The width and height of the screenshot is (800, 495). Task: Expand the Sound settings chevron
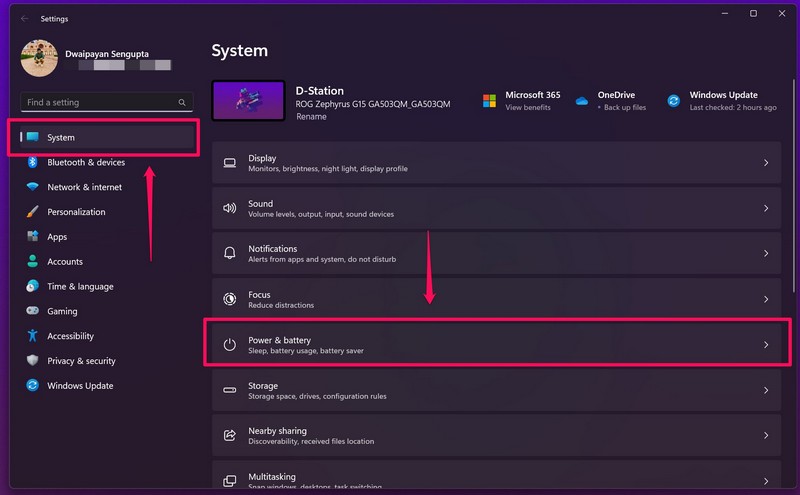coord(766,208)
